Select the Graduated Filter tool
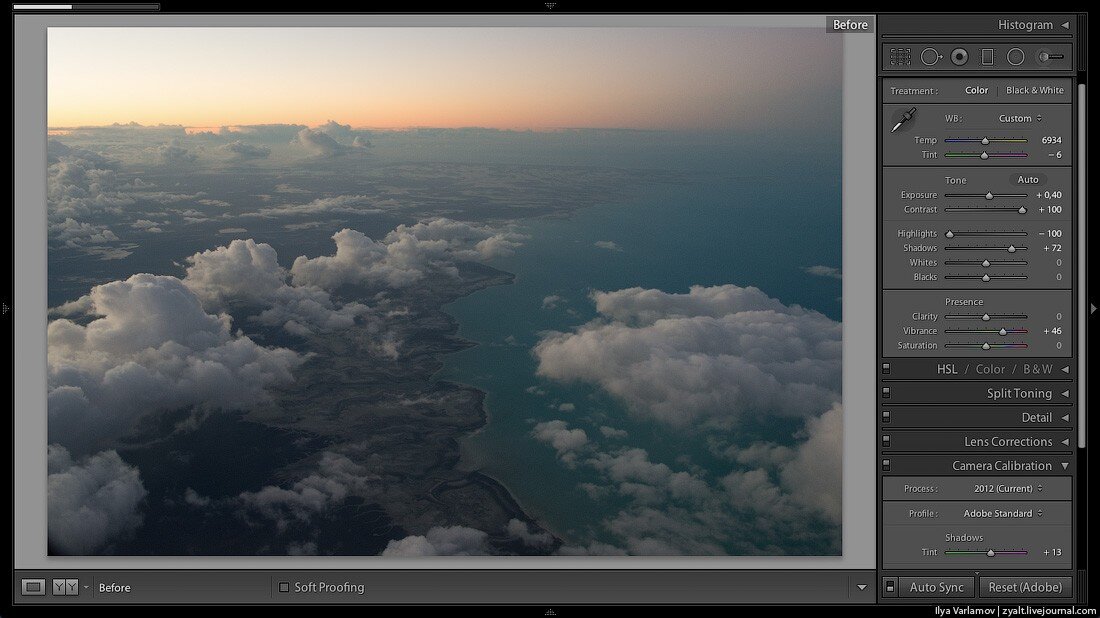 [987, 57]
